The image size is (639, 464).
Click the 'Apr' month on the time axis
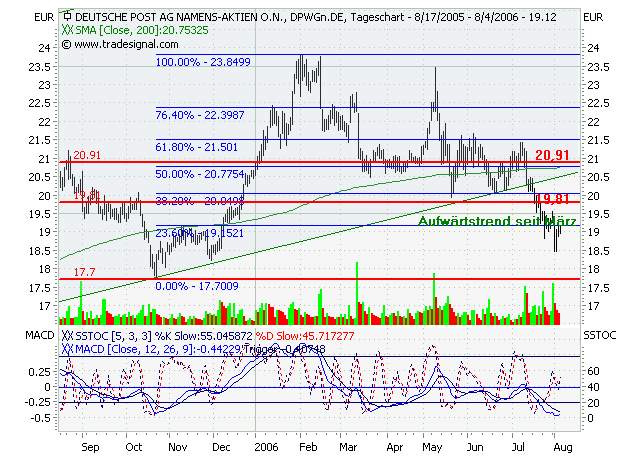[394, 447]
